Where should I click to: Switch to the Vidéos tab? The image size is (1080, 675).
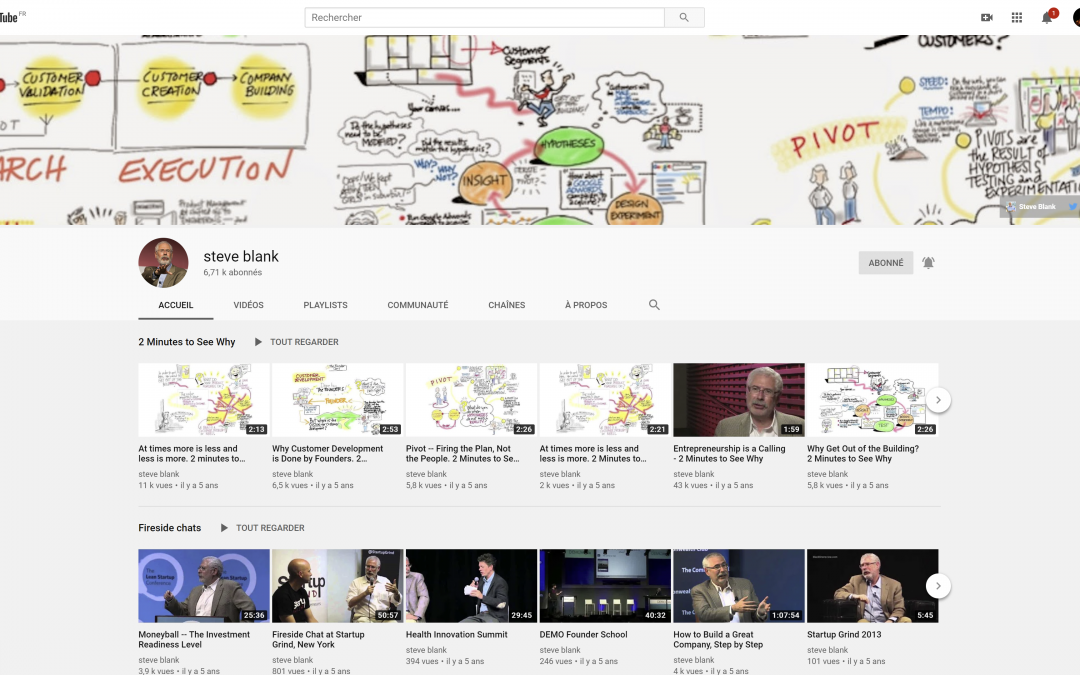[249, 305]
